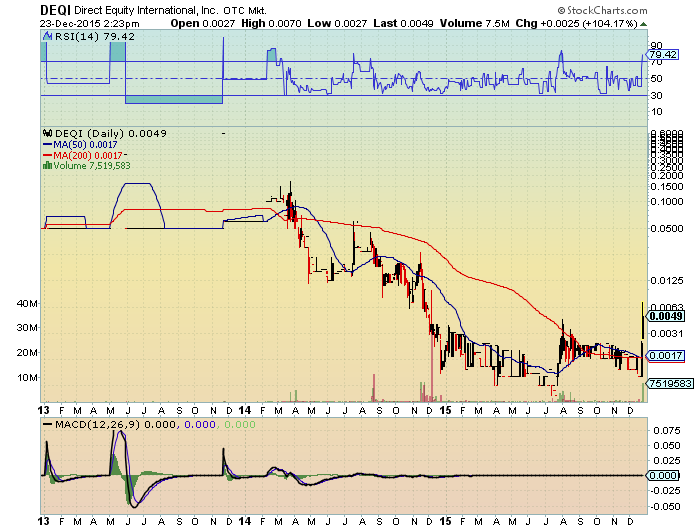Click the Chg +0.0025 (+104.17%) value
The image size is (700, 530).
coord(576,23)
